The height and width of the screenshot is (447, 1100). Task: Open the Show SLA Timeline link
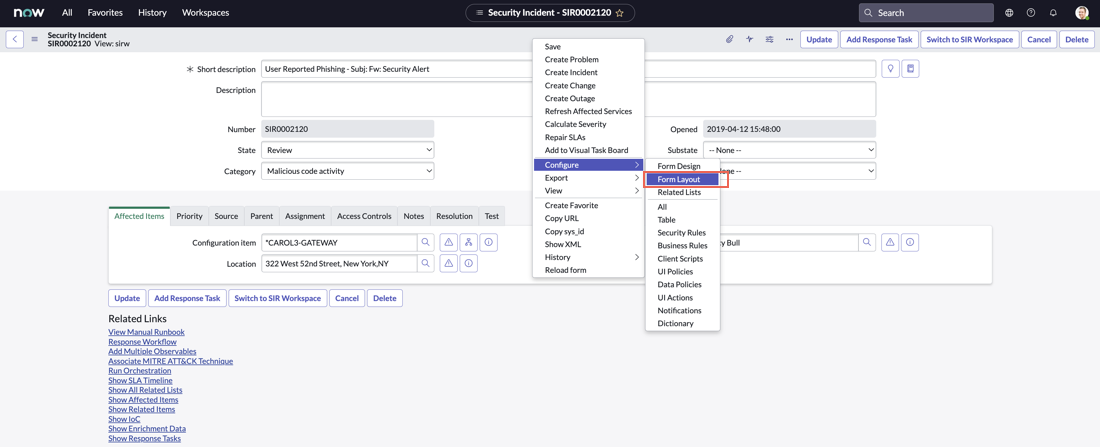pos(140,380)
